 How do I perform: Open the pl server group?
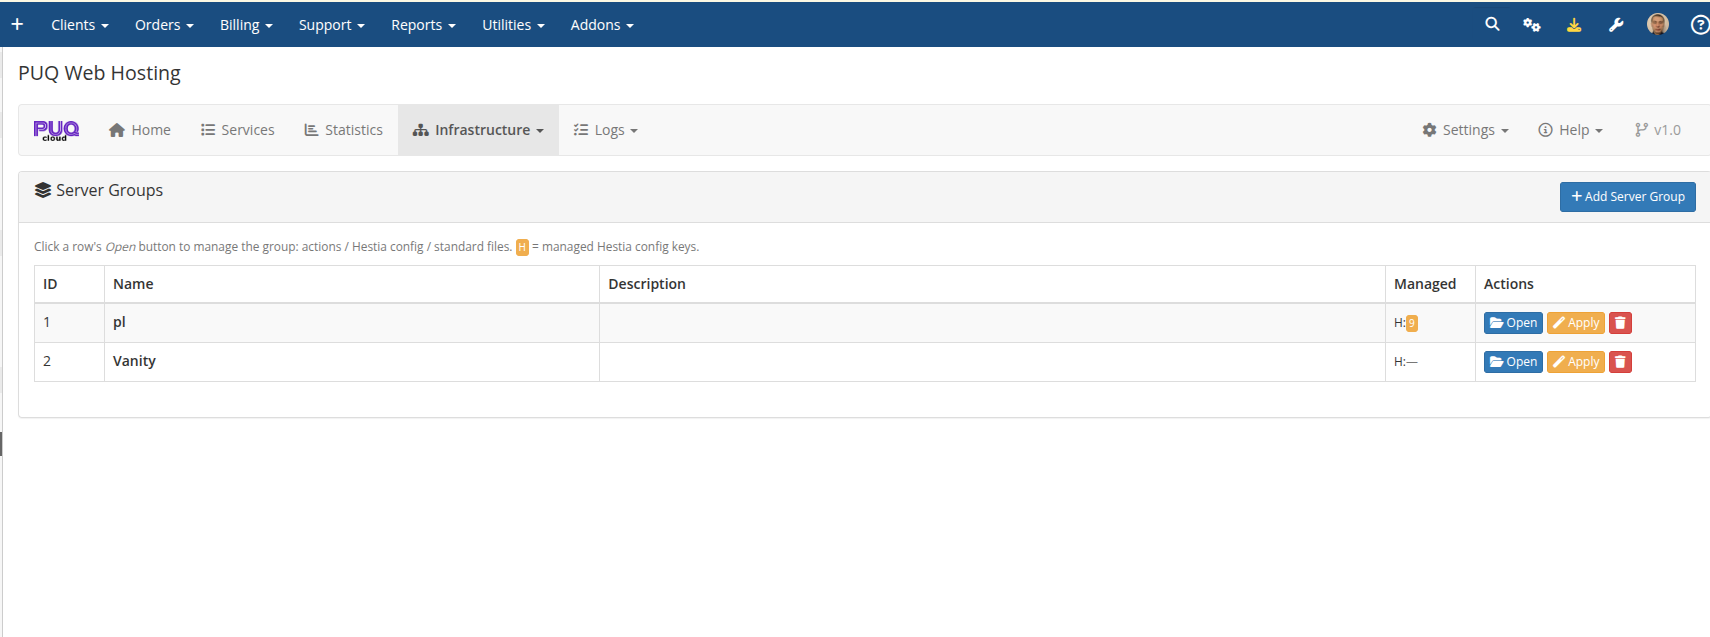pyautogui.click(x=1513, y=323)
